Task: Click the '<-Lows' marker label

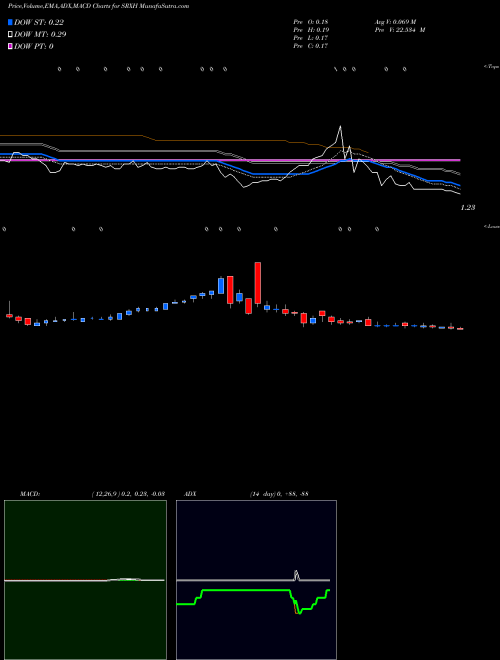Action: [x=492, y=226]
